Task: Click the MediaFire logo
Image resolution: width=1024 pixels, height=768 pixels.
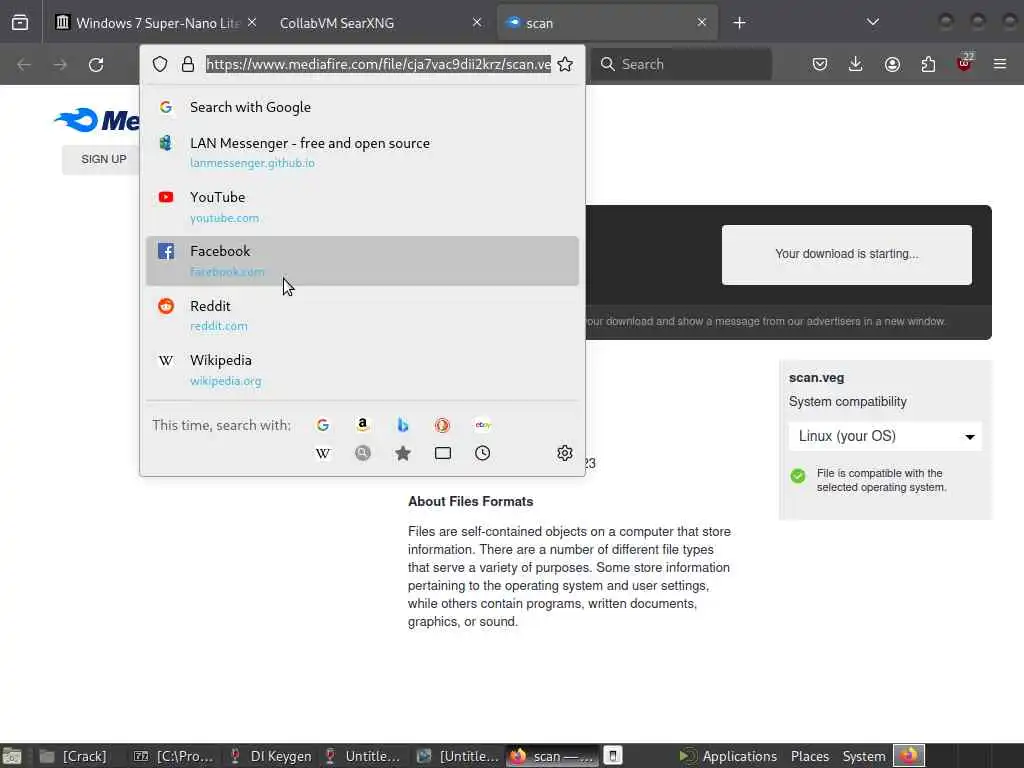Action: [x=97, y=120]
